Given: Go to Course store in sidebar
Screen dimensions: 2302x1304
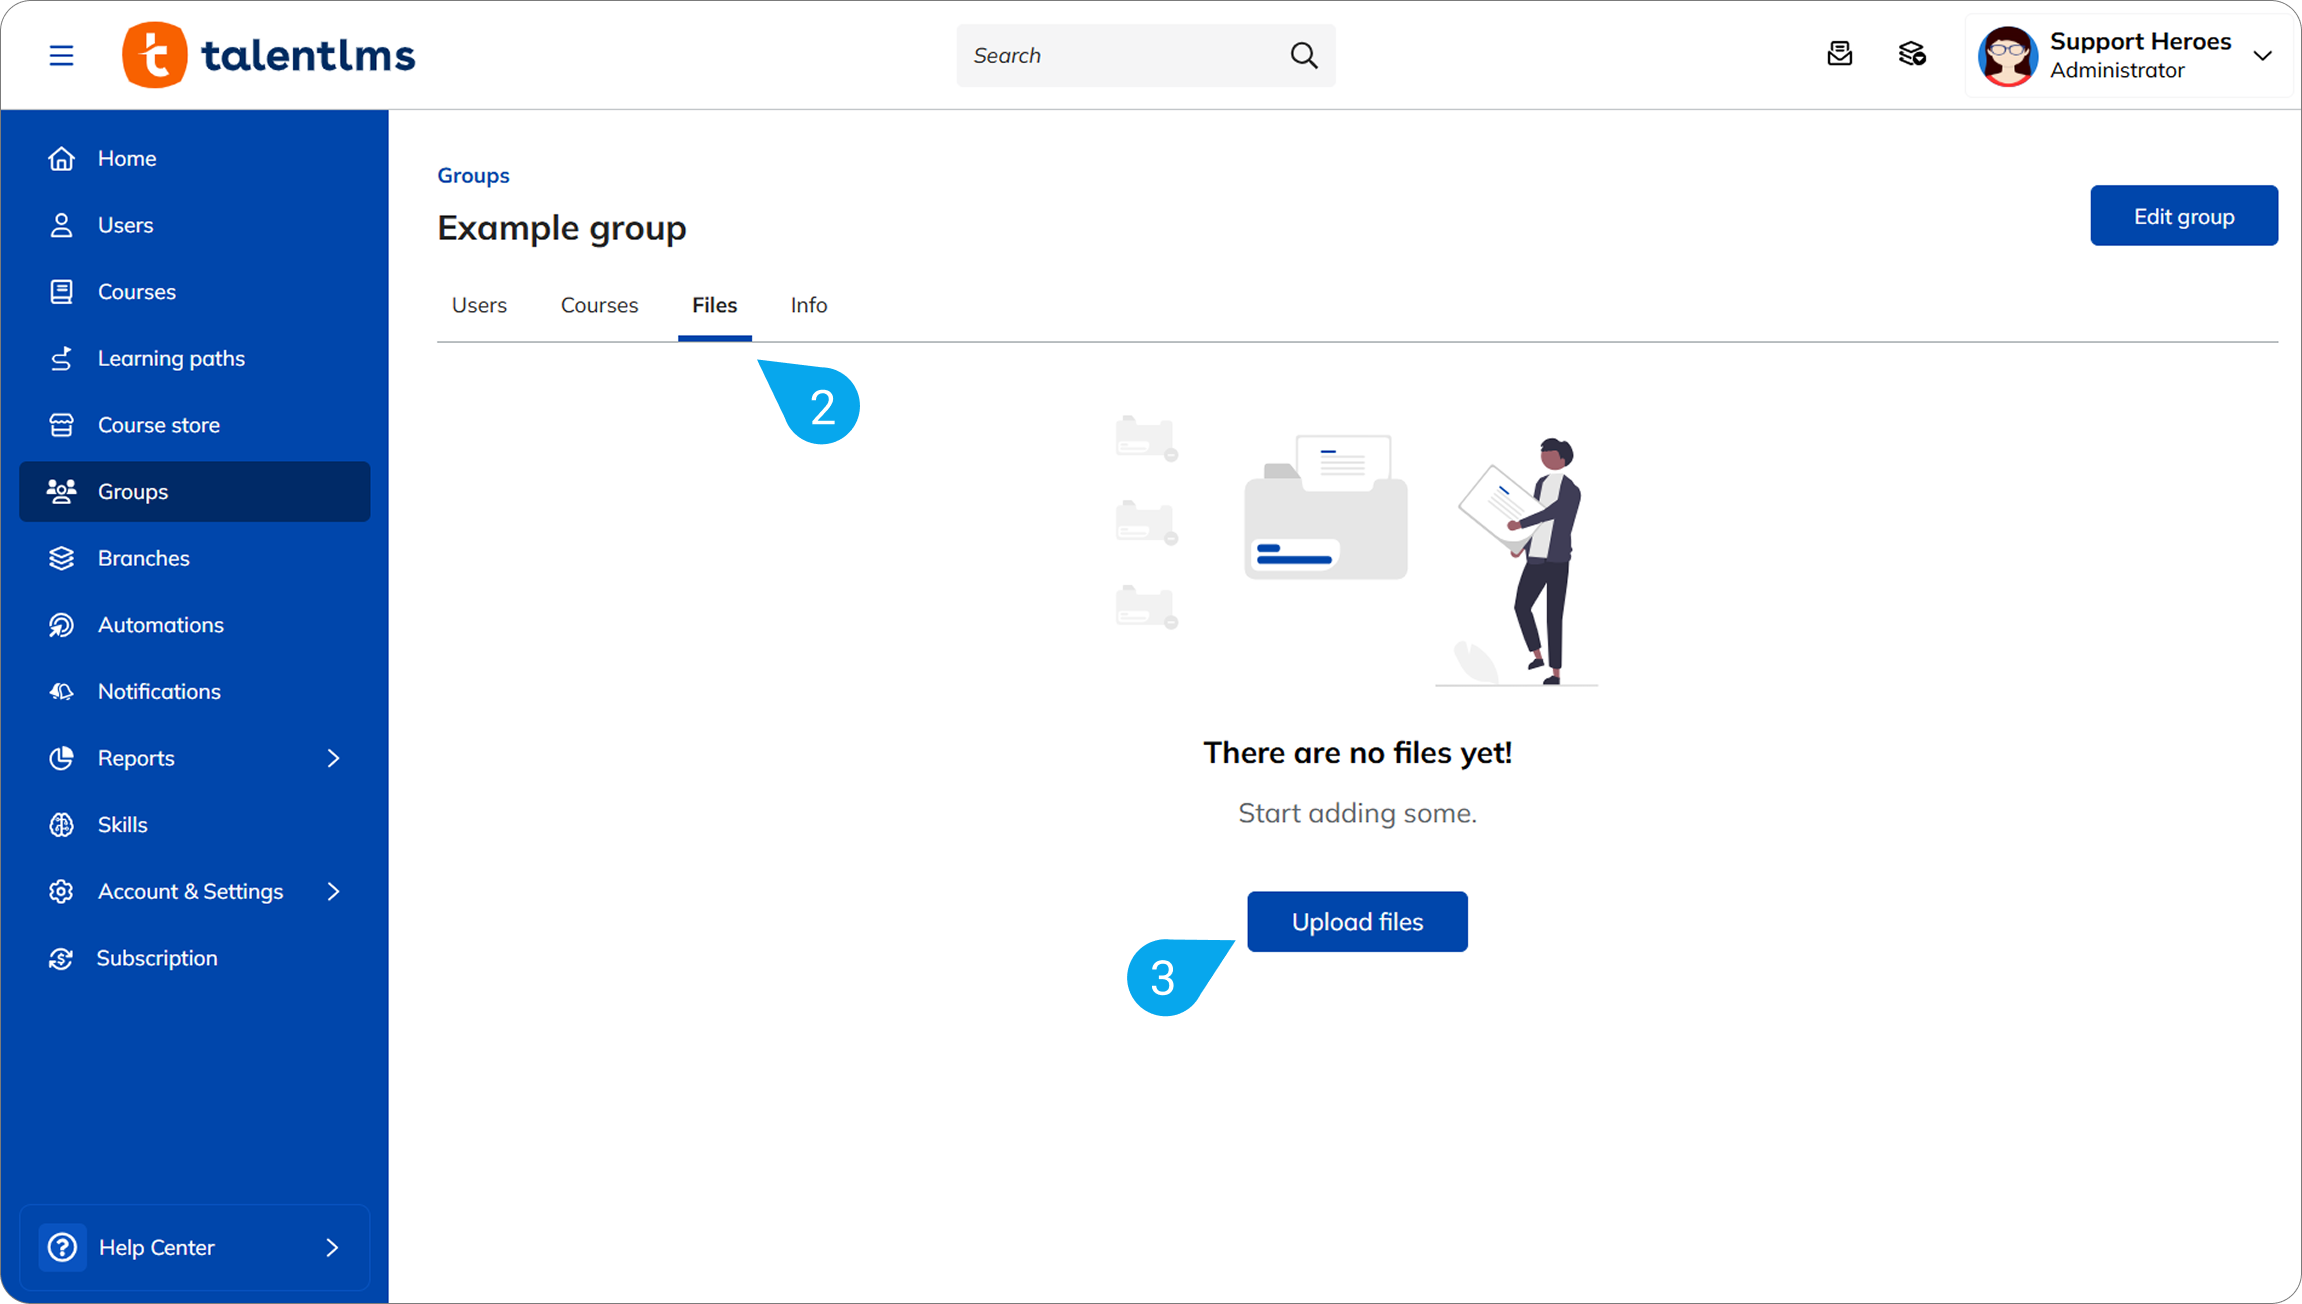Looking at the screenshot, I should point(158,425).
